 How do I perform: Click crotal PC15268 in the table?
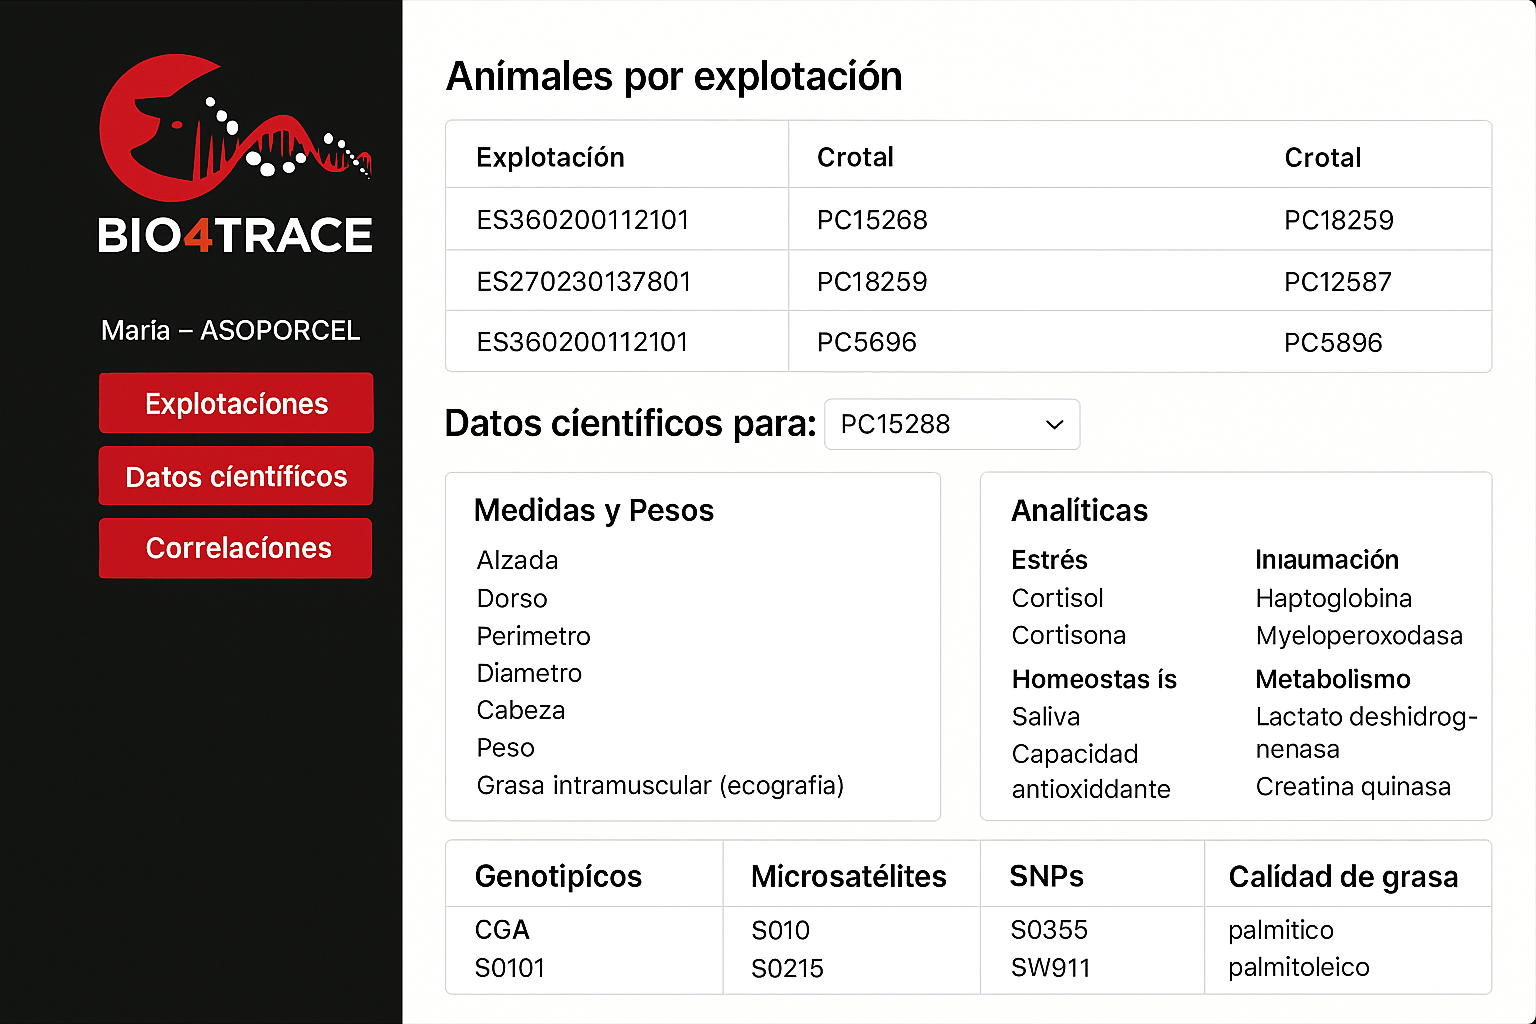click(872, 220)
